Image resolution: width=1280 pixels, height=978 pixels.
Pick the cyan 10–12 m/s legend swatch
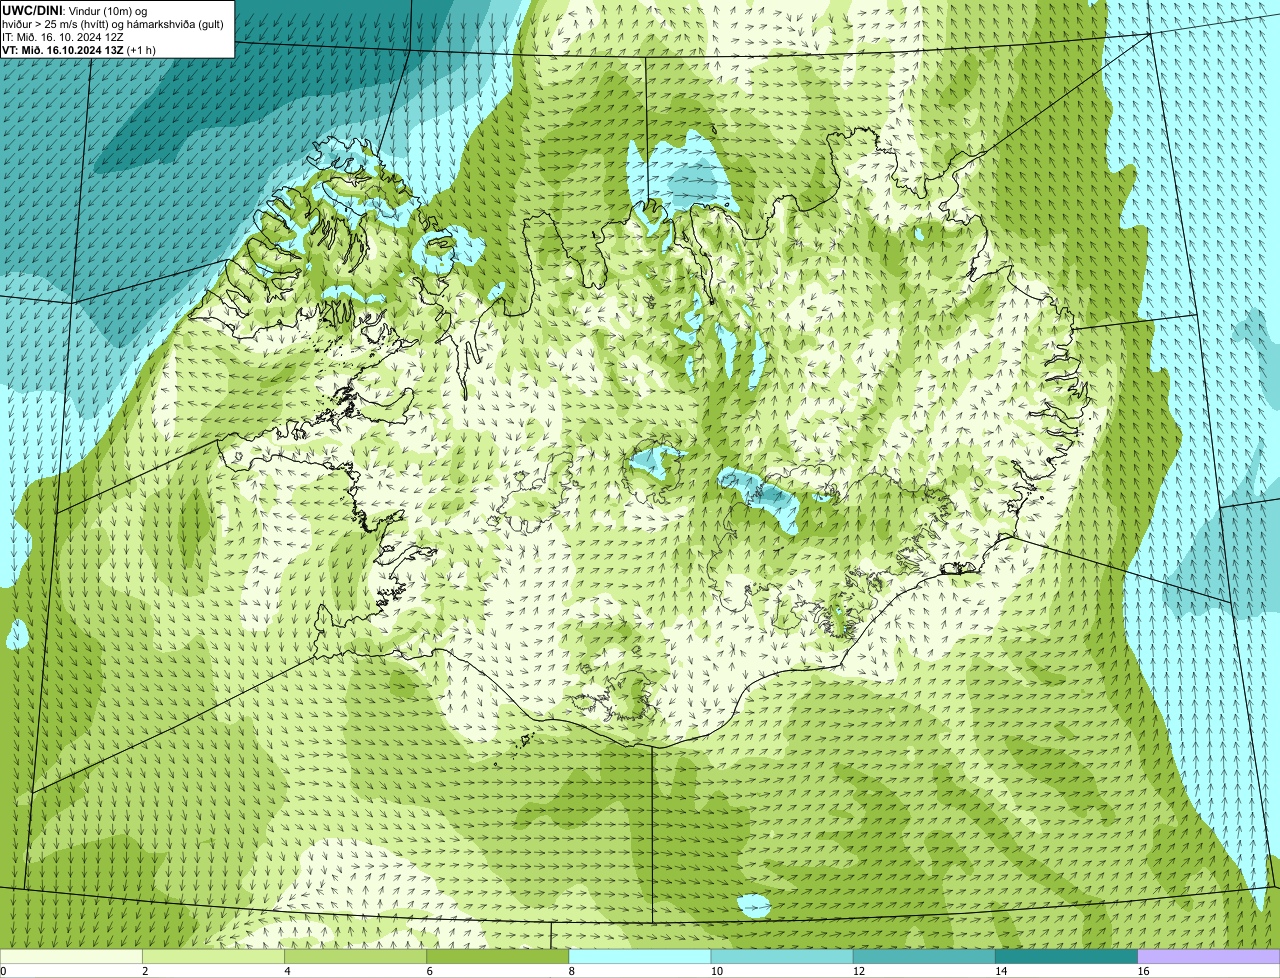point(782,956)
